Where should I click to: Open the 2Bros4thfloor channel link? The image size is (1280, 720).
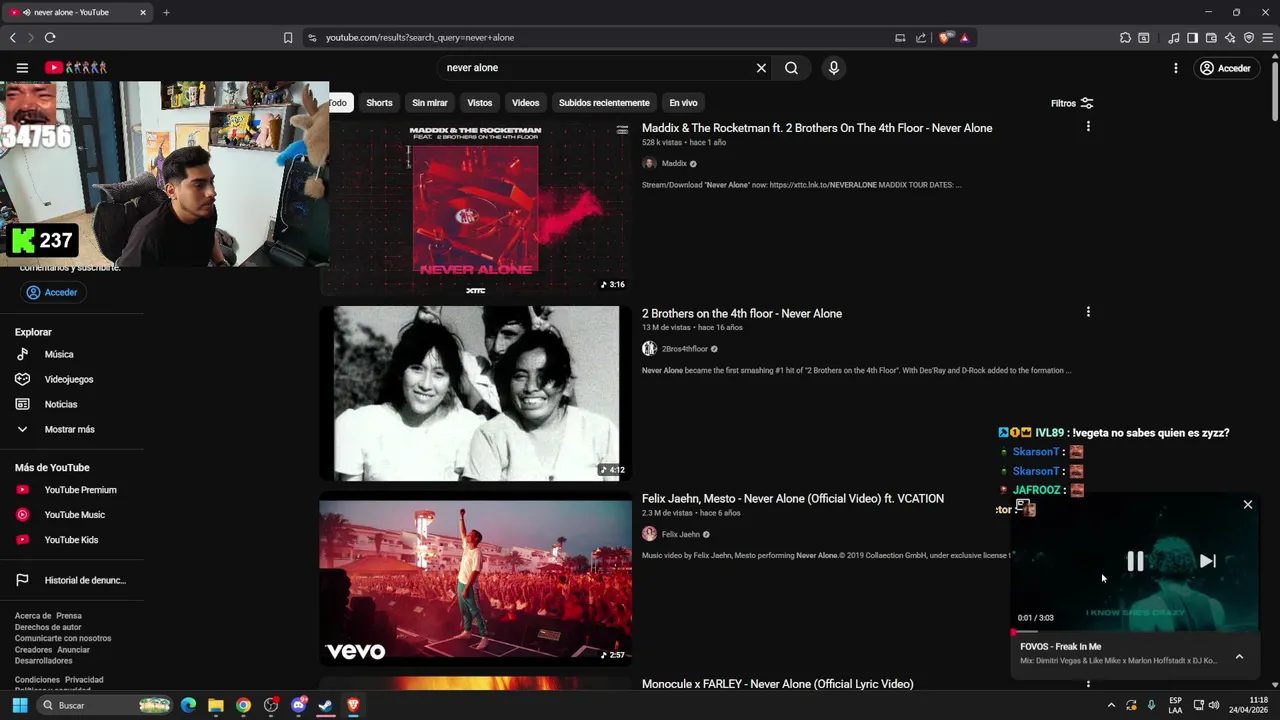(685, 349)
